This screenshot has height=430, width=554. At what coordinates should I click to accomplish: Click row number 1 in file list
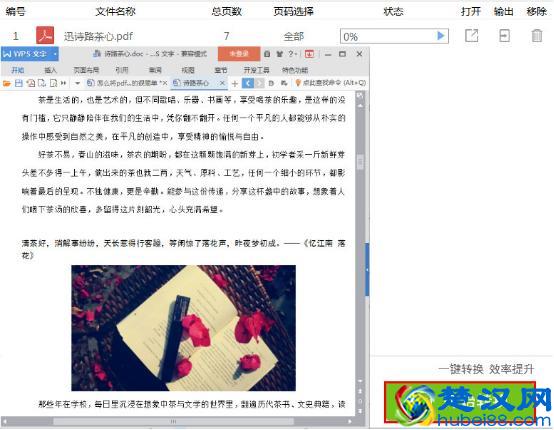coord(16,36)
